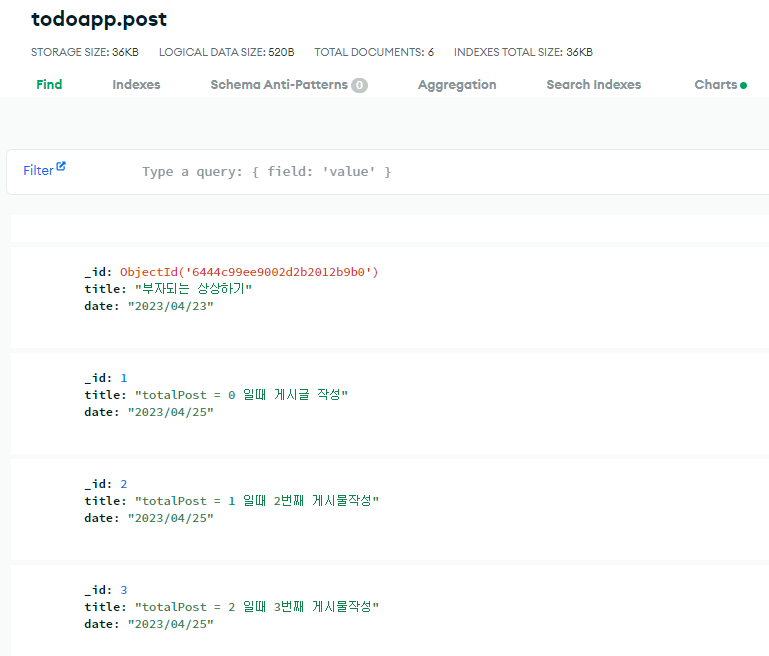Image resolution: width=769 pixels, height=656 pixels.
Task: Click the TOTAL DOCUMENTS: 6 stat
Action: (x=374, y=52)
